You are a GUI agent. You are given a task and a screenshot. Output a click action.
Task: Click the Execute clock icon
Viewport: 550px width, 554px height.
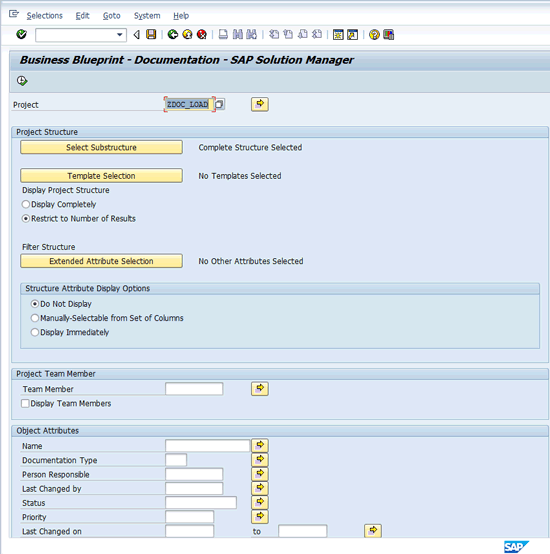22,81
